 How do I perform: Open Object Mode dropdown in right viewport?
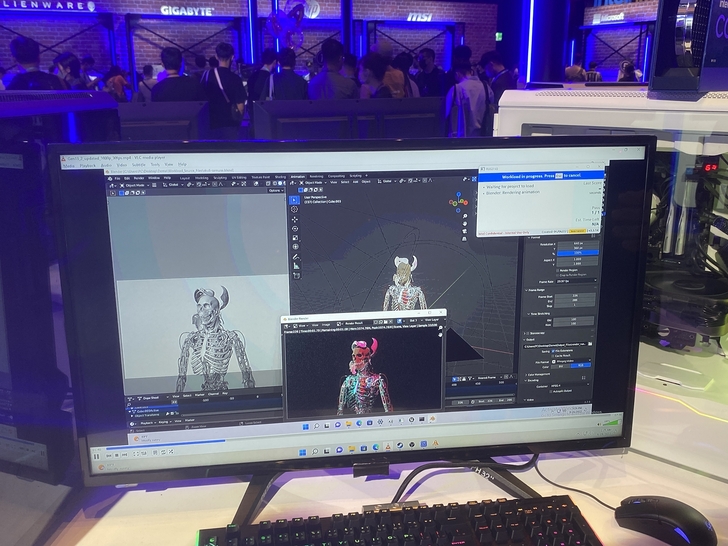click(312, 182)
